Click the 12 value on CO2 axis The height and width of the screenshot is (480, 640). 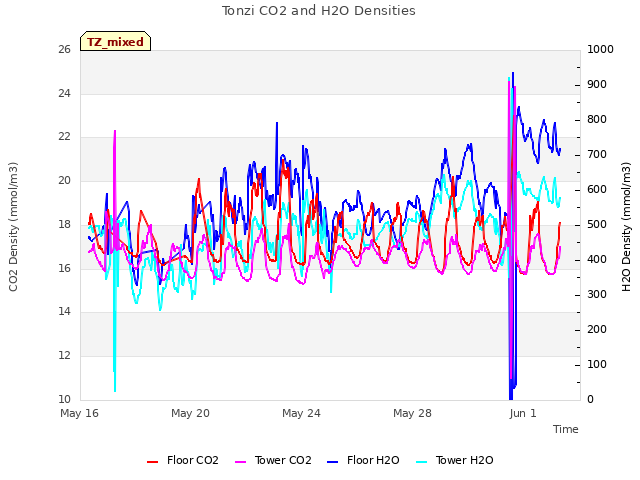(x=64, y=356)
